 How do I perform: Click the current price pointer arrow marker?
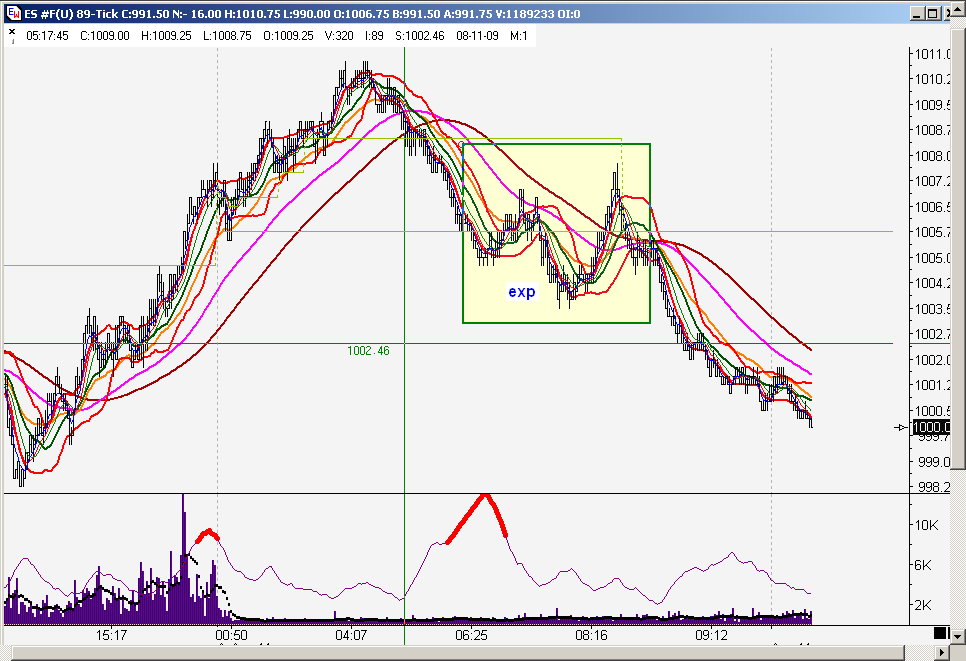tap(901, 427)
